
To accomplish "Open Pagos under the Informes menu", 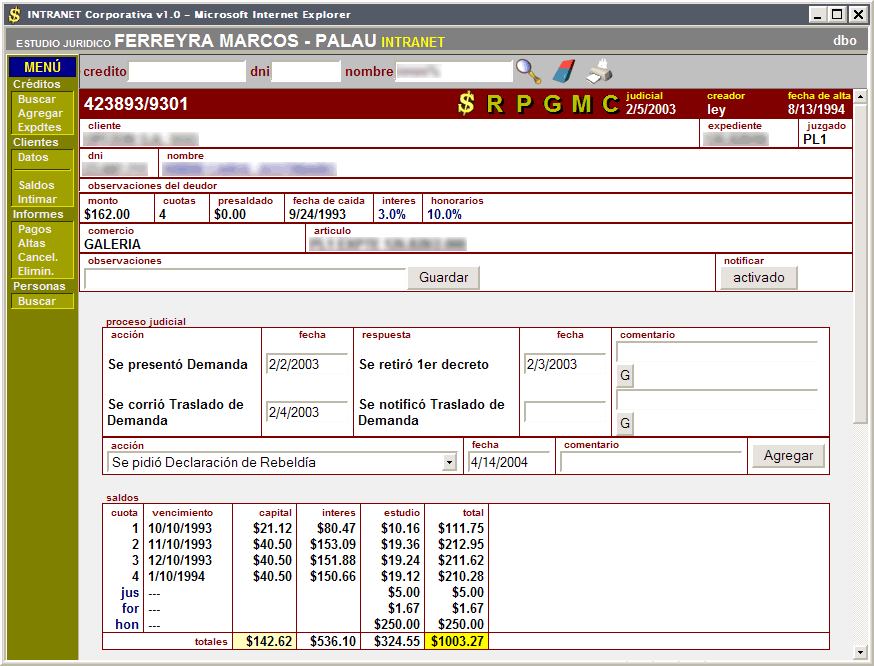I will pyautogui.click(x=35, y=230).
